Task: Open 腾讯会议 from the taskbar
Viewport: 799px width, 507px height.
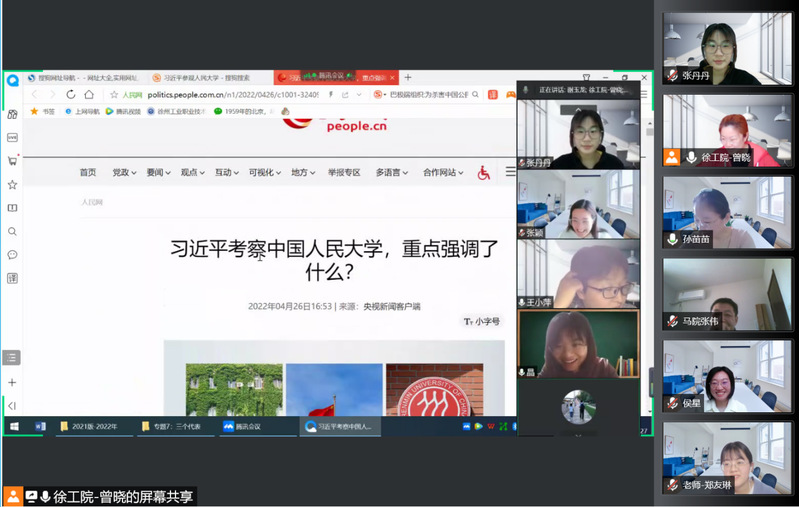Action: 241,426
